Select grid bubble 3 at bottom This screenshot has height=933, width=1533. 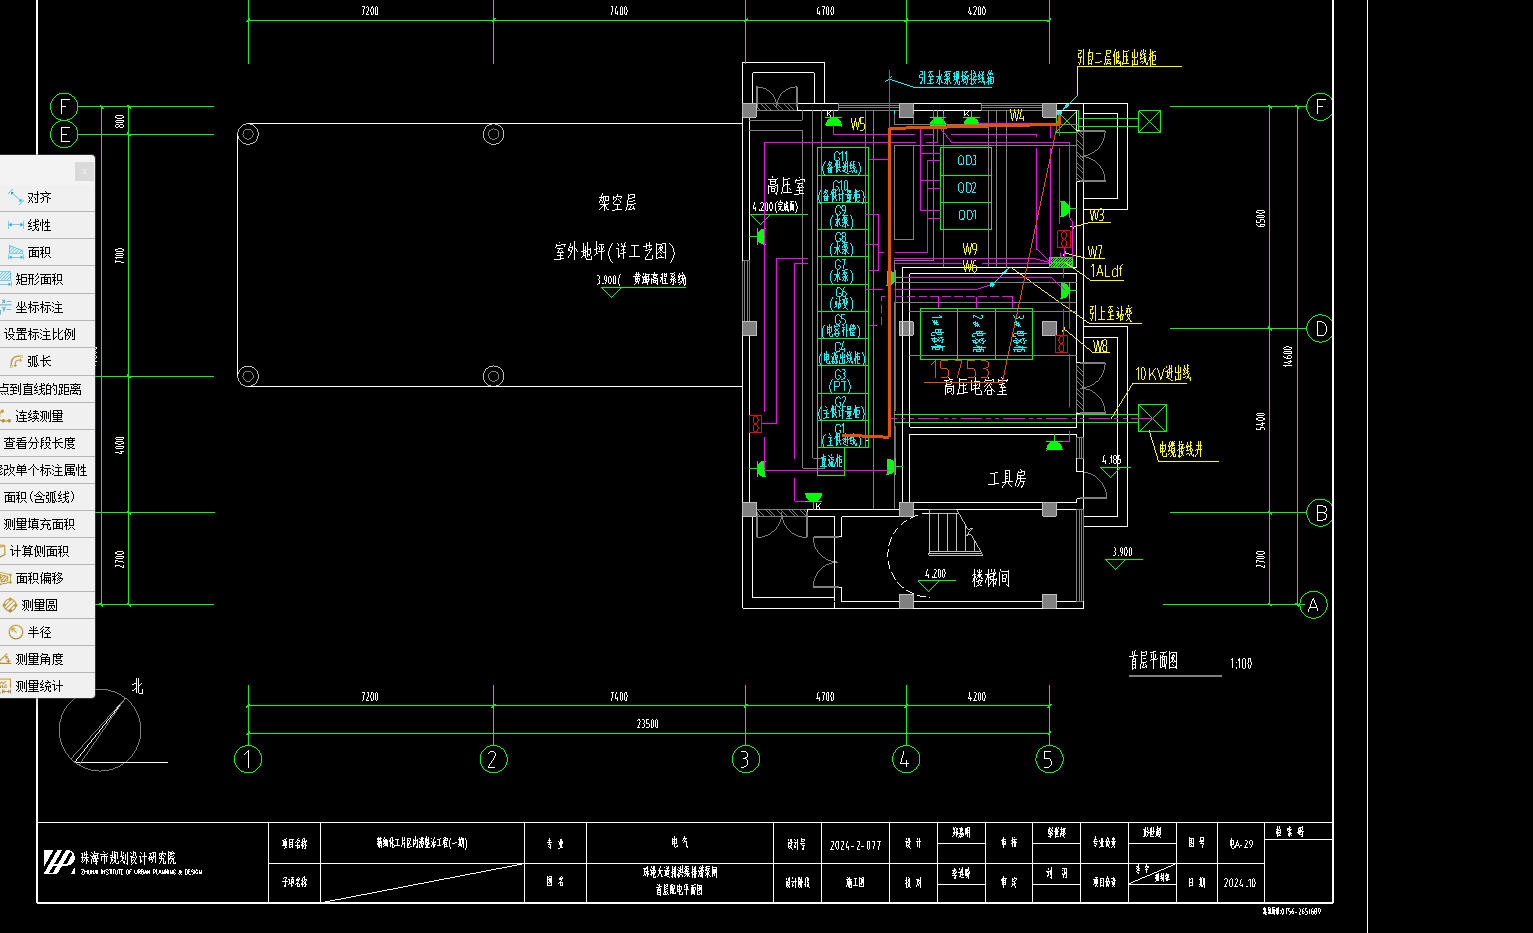pyautogui.click(x=745, y=759)
